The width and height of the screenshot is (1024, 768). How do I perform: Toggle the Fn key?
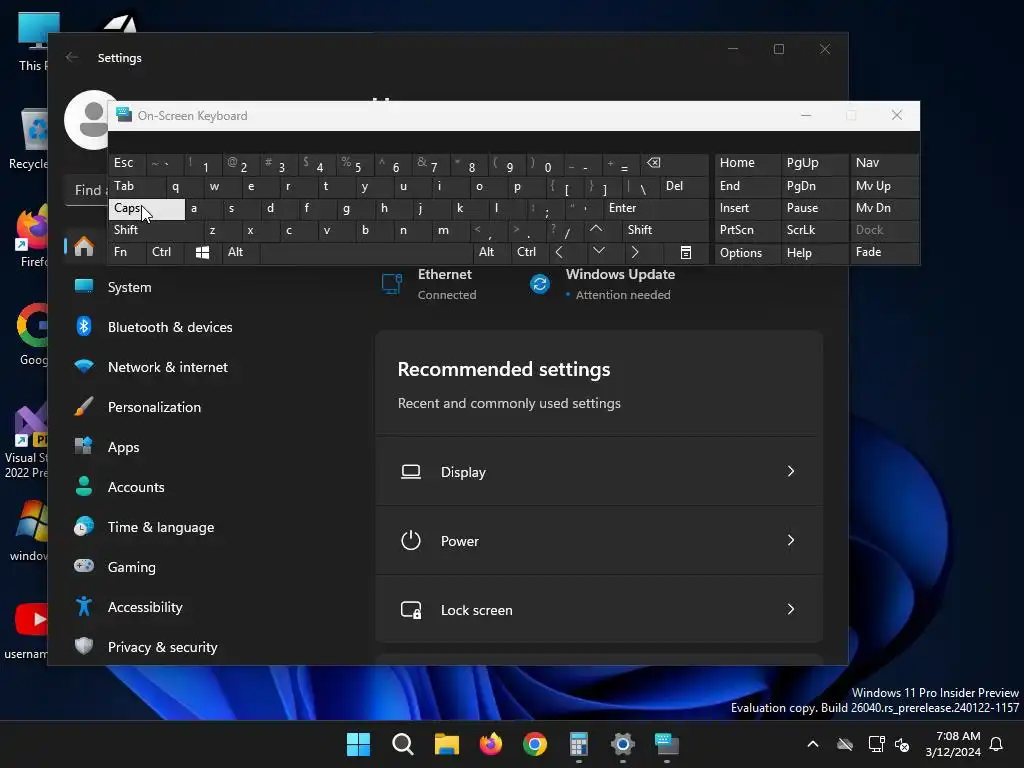coord(127,252)
